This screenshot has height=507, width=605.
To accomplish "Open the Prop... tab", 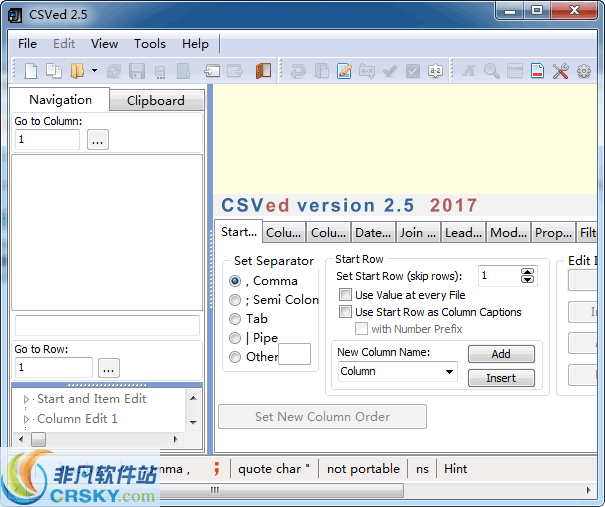I will [553, 233].
